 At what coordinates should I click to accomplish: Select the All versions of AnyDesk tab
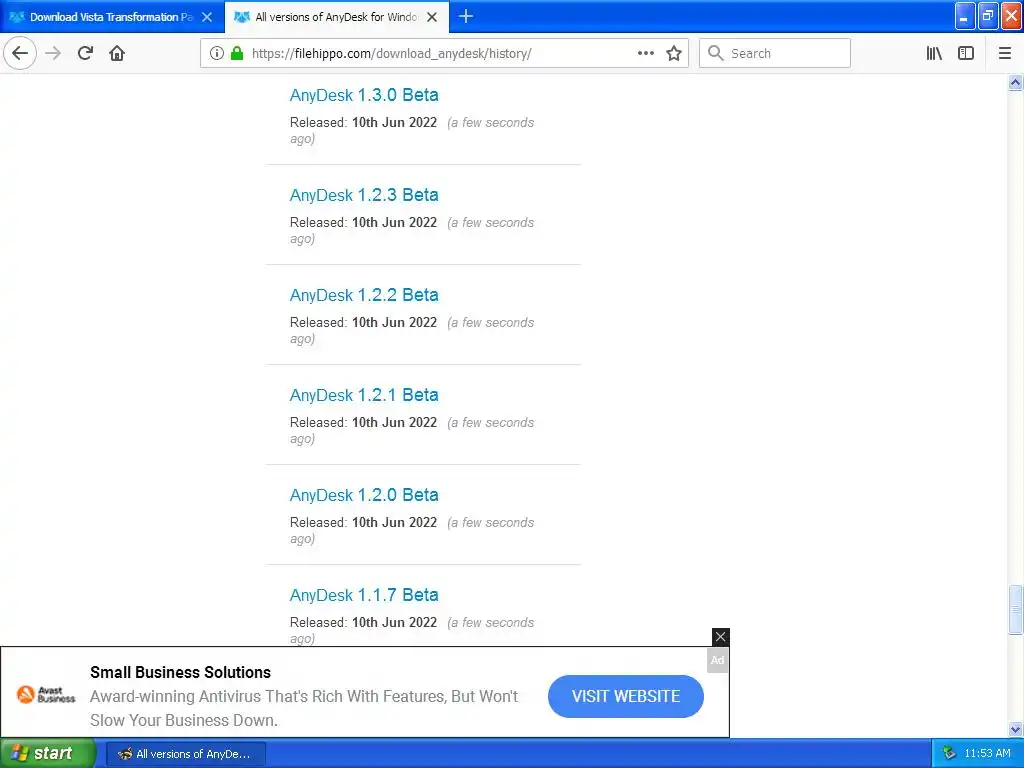click(336, 17)
